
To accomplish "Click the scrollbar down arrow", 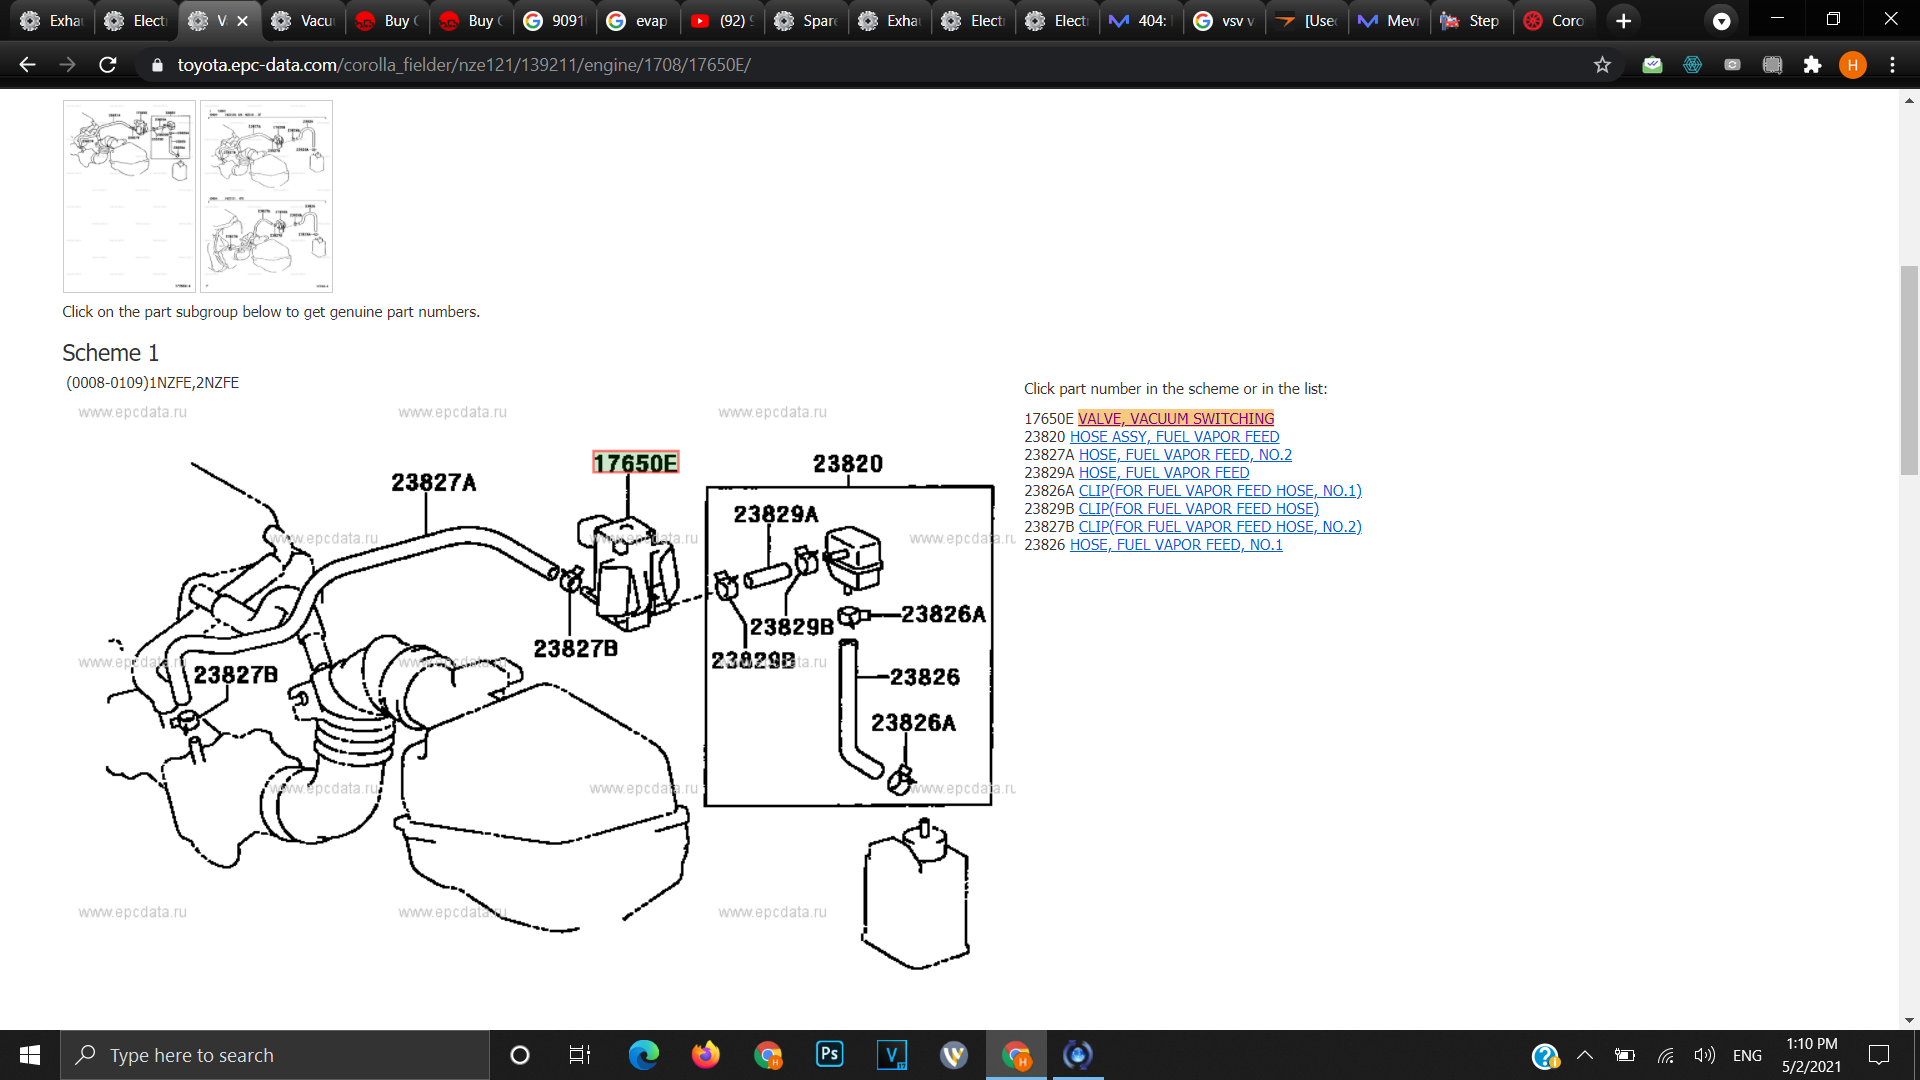I will click(x=1909, y=1020).
